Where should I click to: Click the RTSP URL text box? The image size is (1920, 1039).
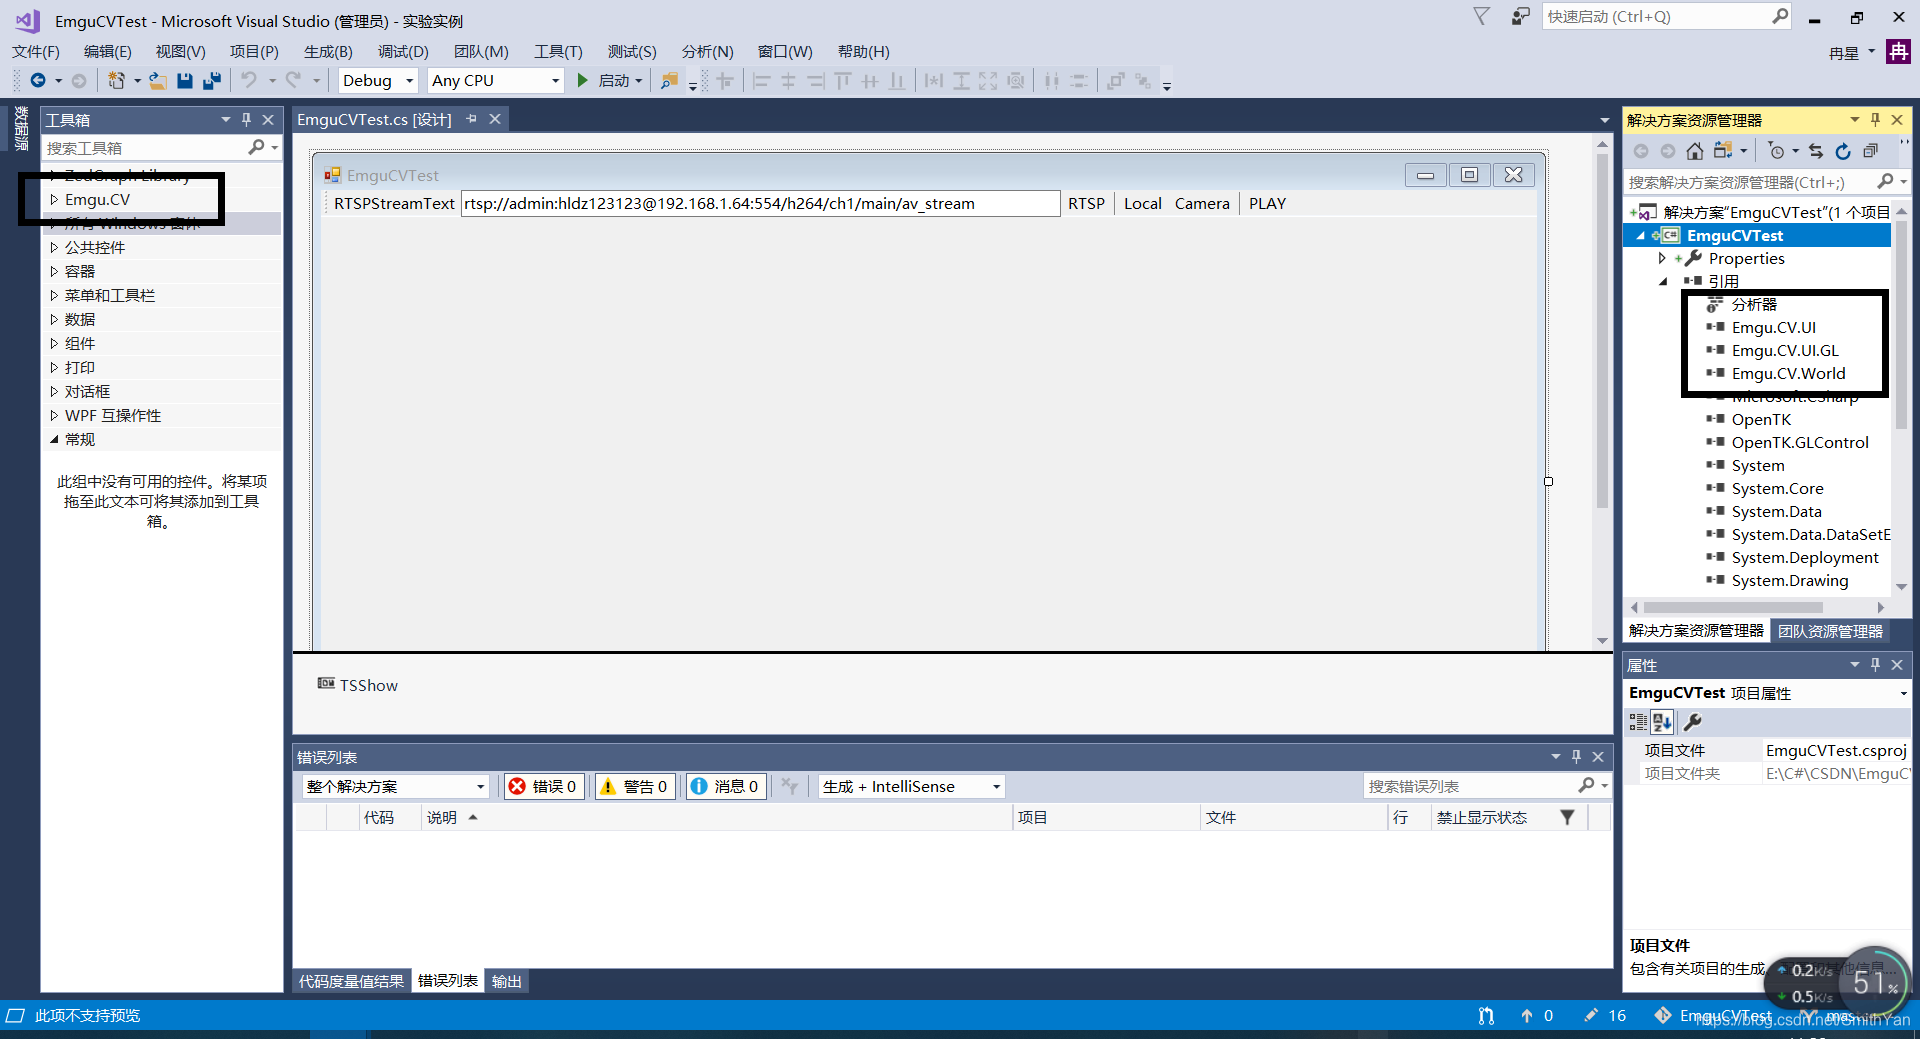pyautogui.click(x=760, y=204)
